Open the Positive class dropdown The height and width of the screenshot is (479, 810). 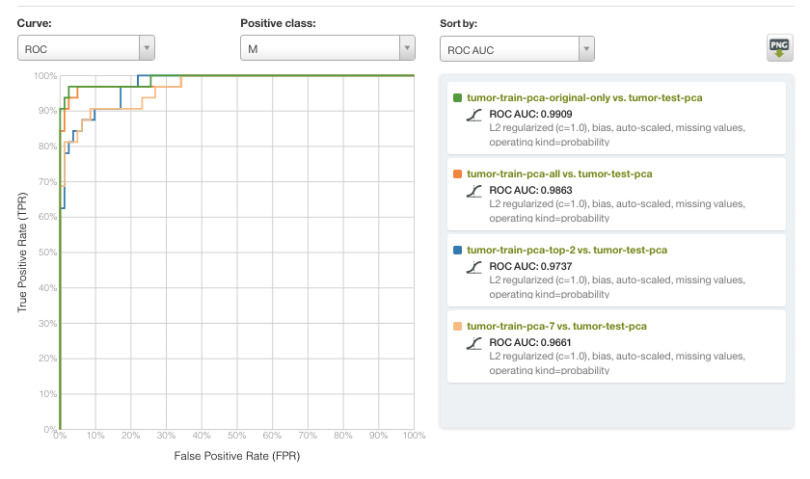(x=327, y=48)
